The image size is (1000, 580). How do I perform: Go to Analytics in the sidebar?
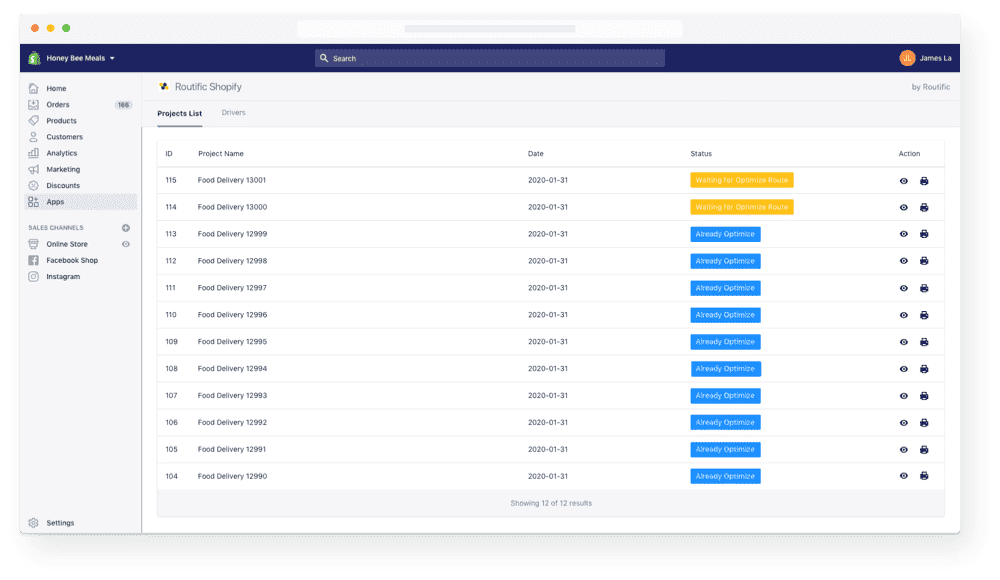[61, 153]
